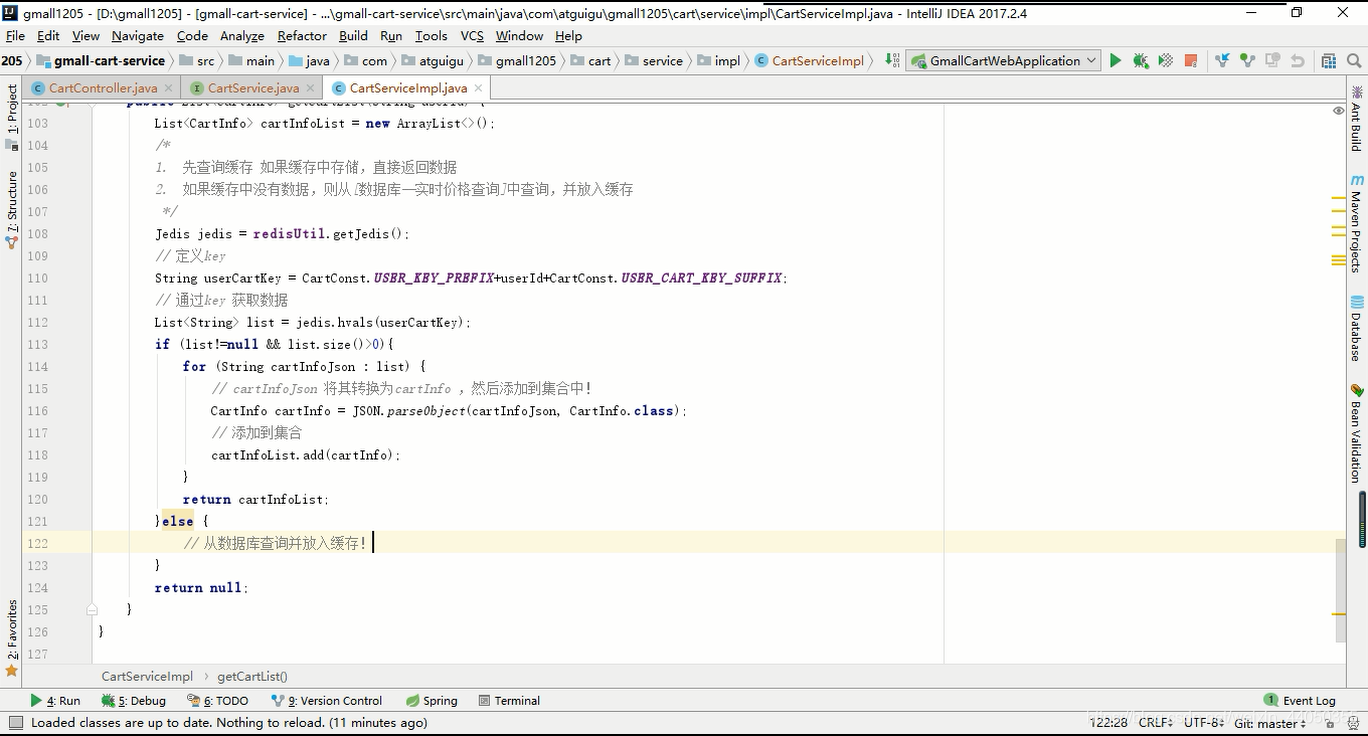Open the Maven Projects side panel
The image size is (1368, 736).
pyautogui.click(x=1356, y=222)
